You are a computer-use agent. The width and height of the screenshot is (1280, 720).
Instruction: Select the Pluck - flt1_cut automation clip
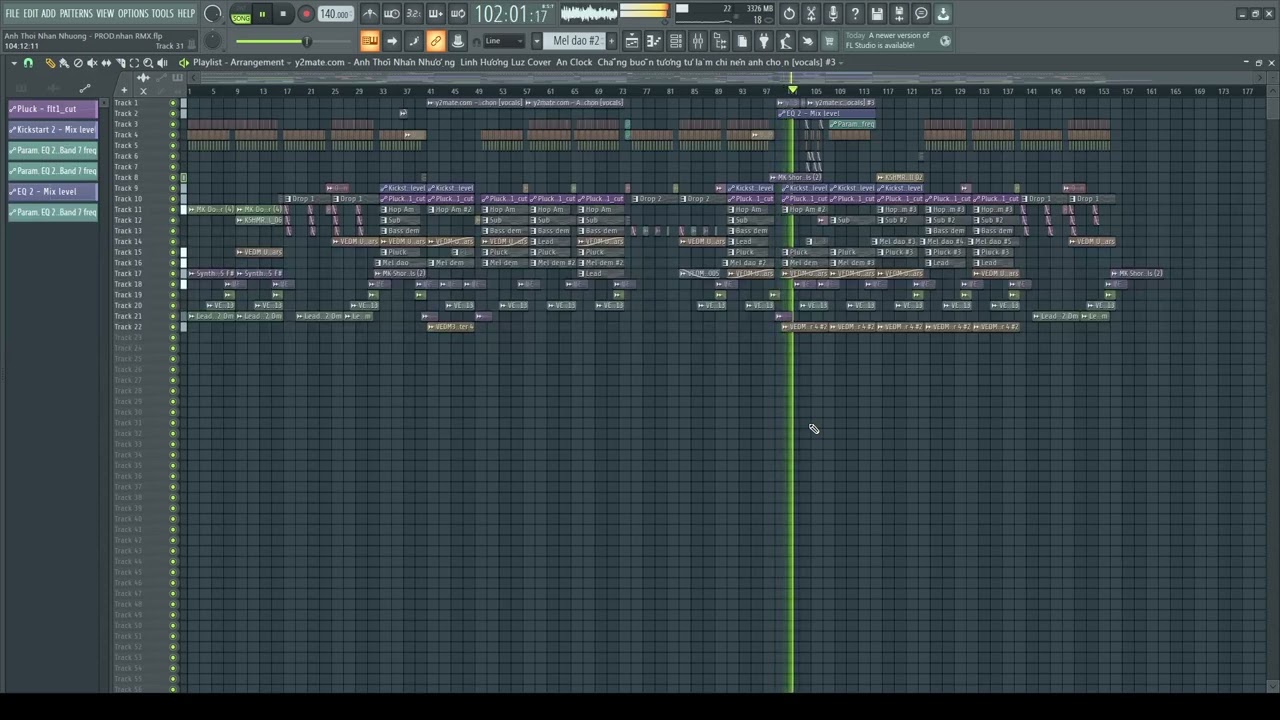click(53, 109)
